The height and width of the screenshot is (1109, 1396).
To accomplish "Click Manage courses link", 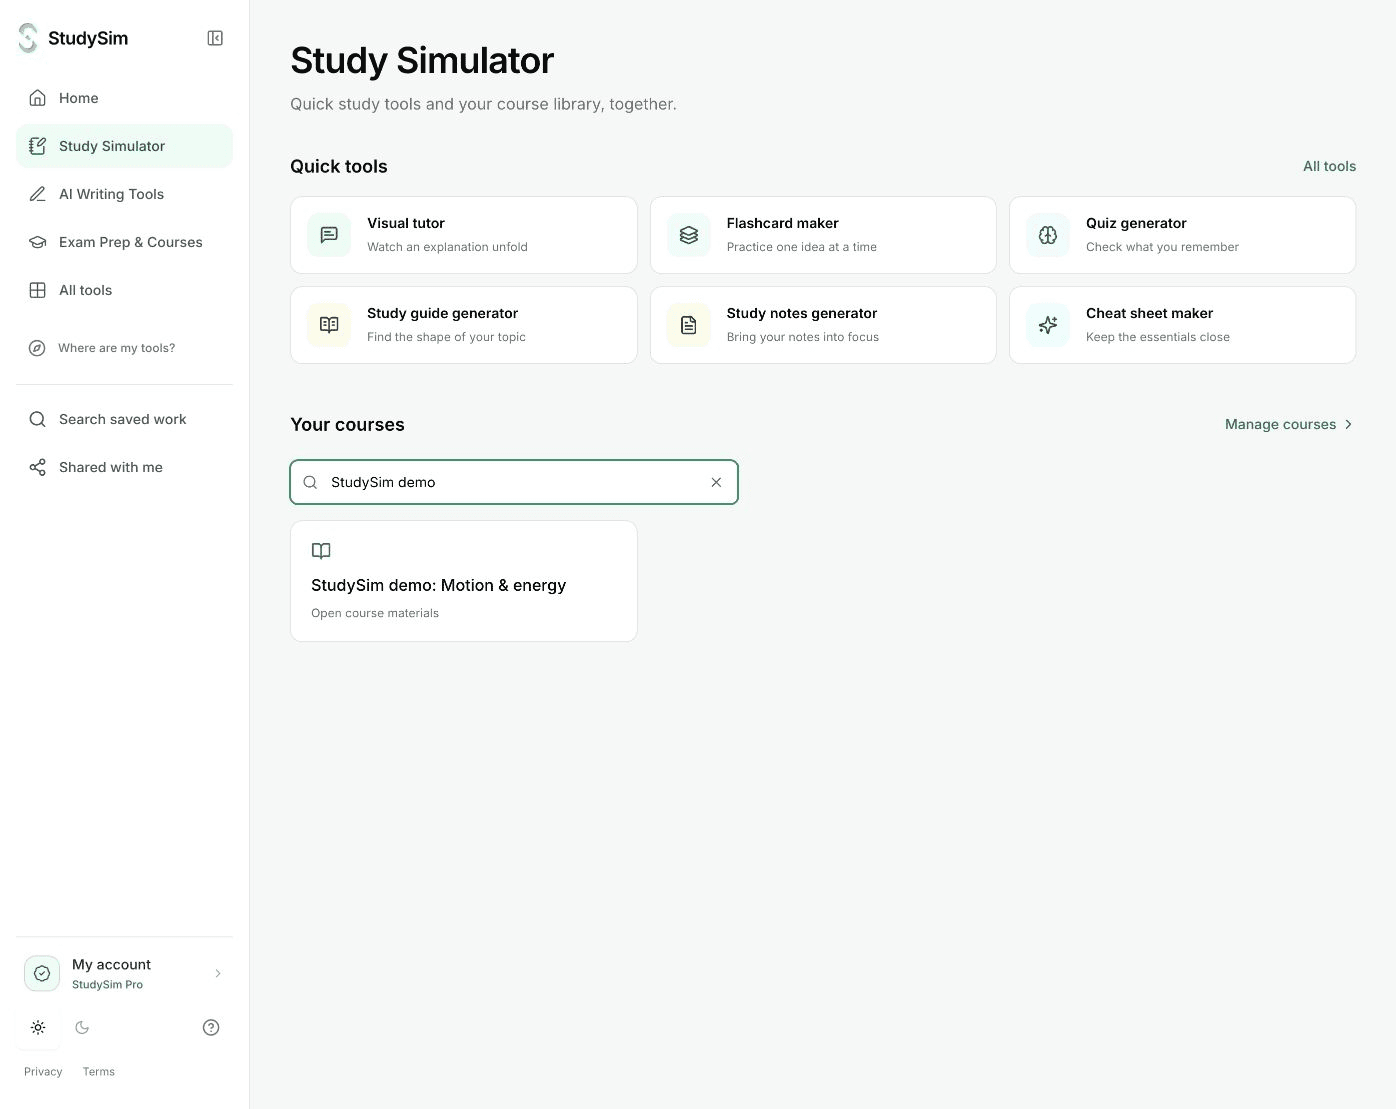I will click(1289, 424).
